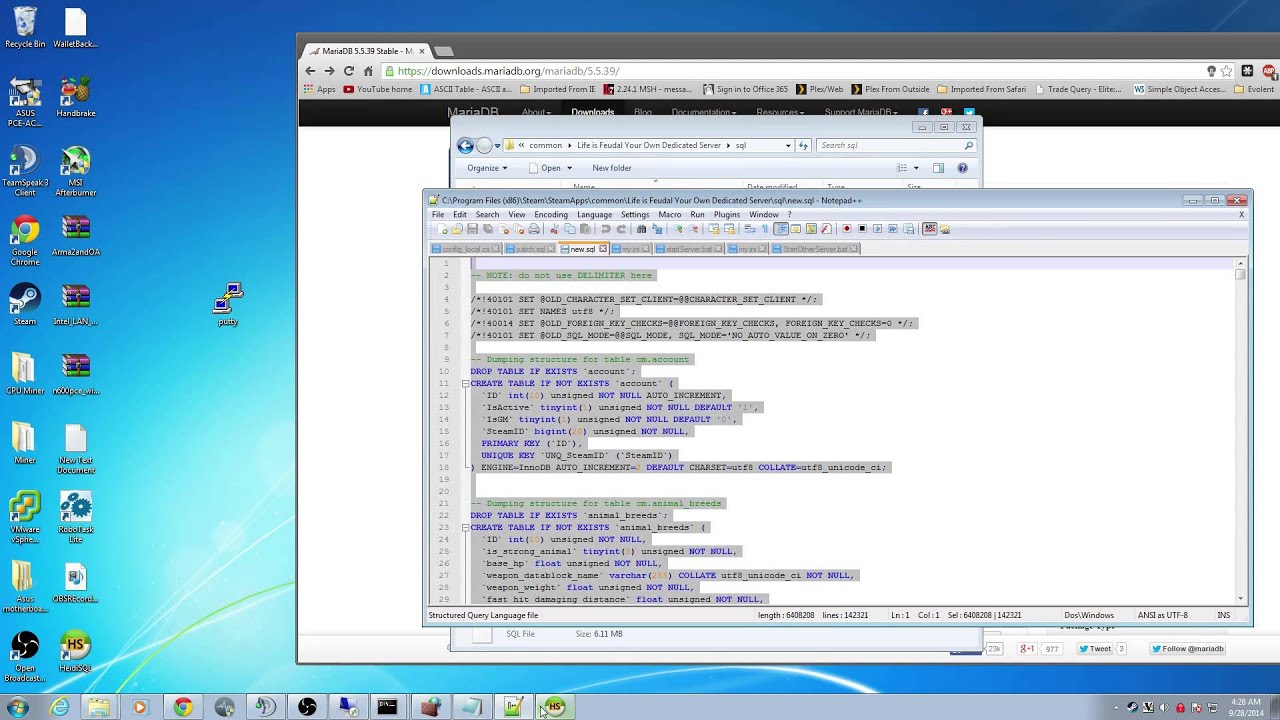
Task: Expand the About menu on MariaDB page
Action: (x=536, y=112)
